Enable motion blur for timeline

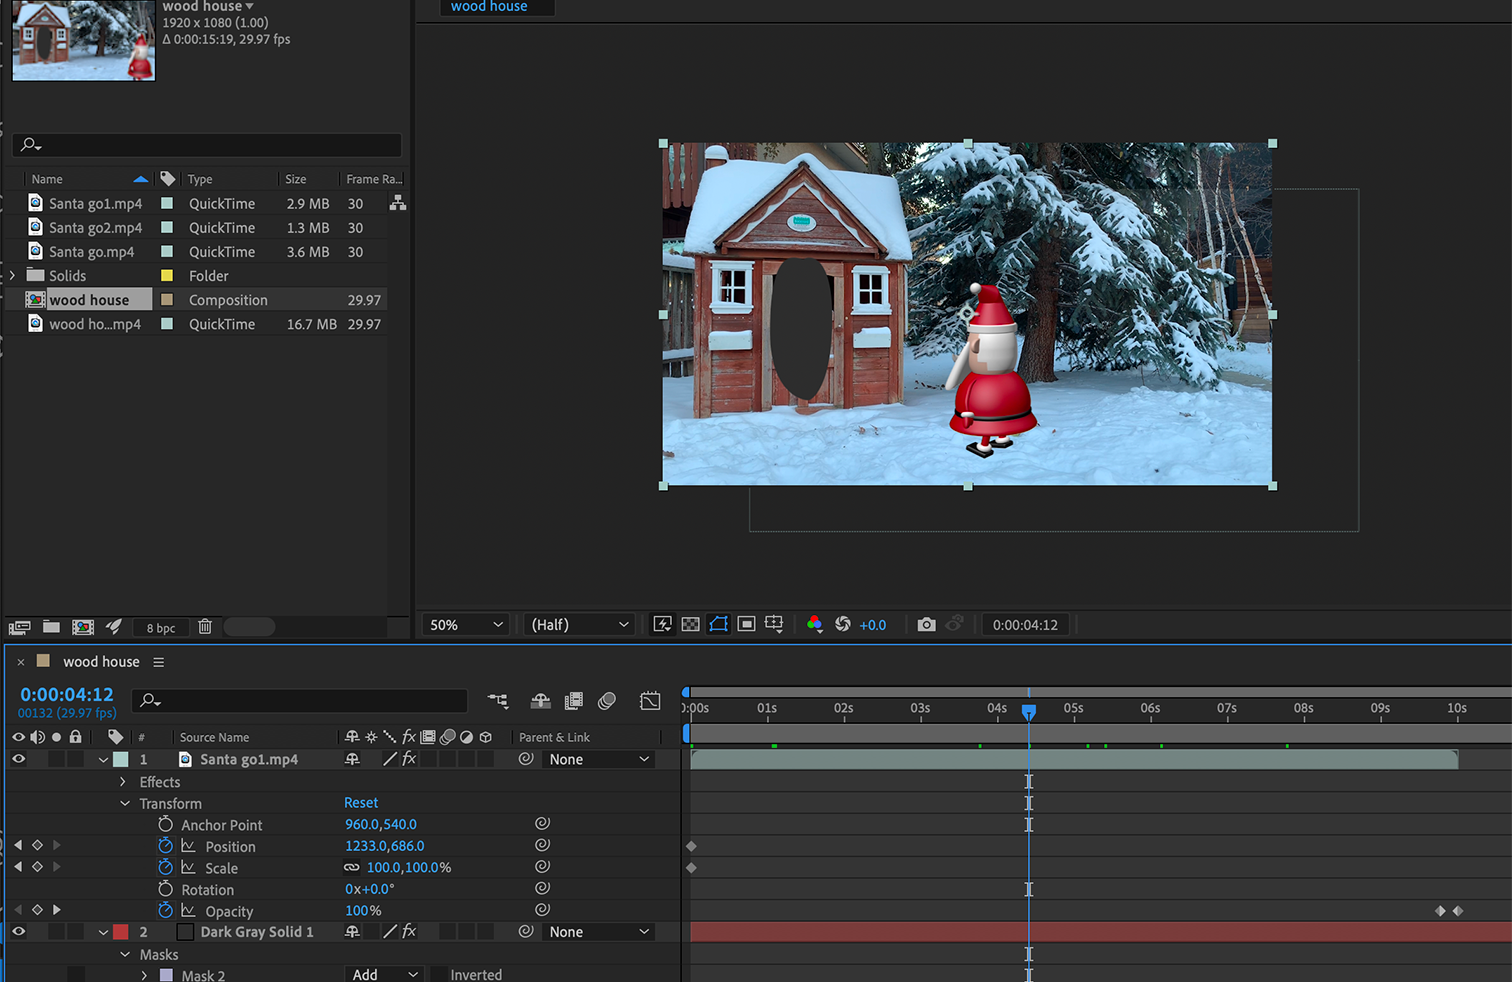coord(607,701)
